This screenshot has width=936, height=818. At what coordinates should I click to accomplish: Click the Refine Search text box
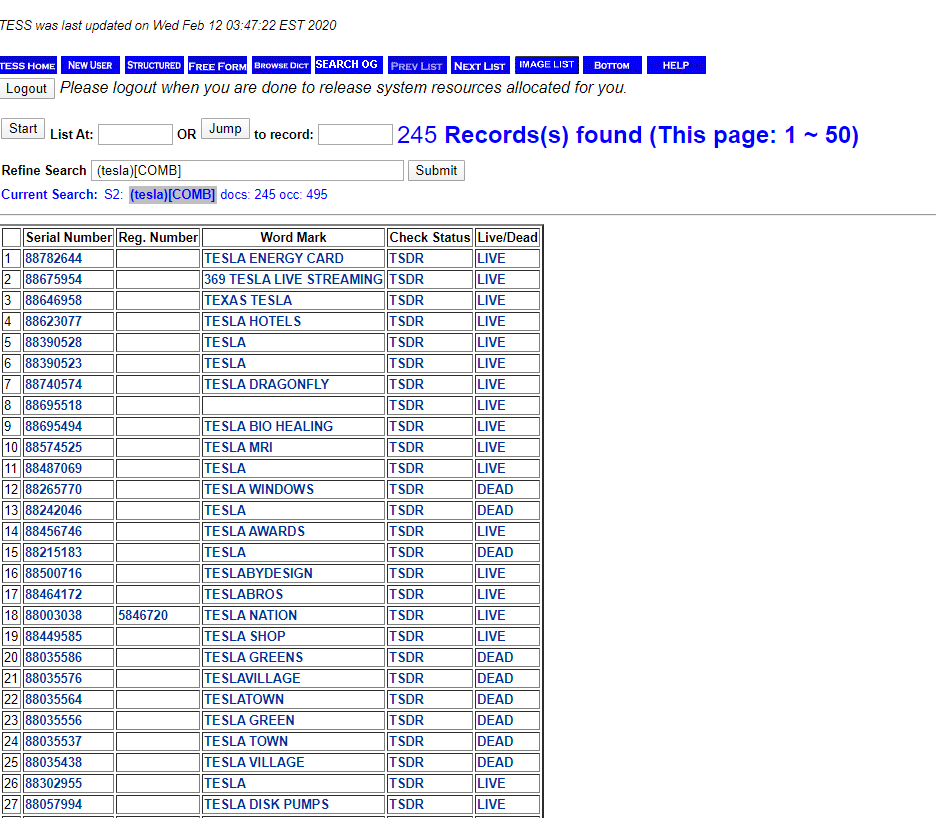[x=247, y=170]
